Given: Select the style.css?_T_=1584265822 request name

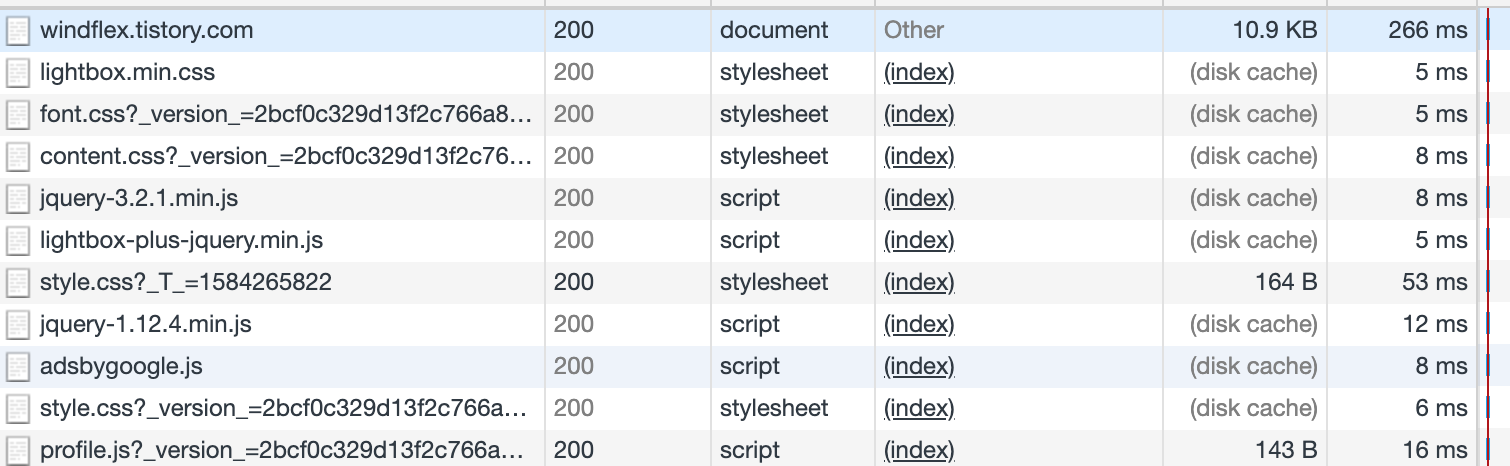Looking at the screenshot, I should pos(186,283).
